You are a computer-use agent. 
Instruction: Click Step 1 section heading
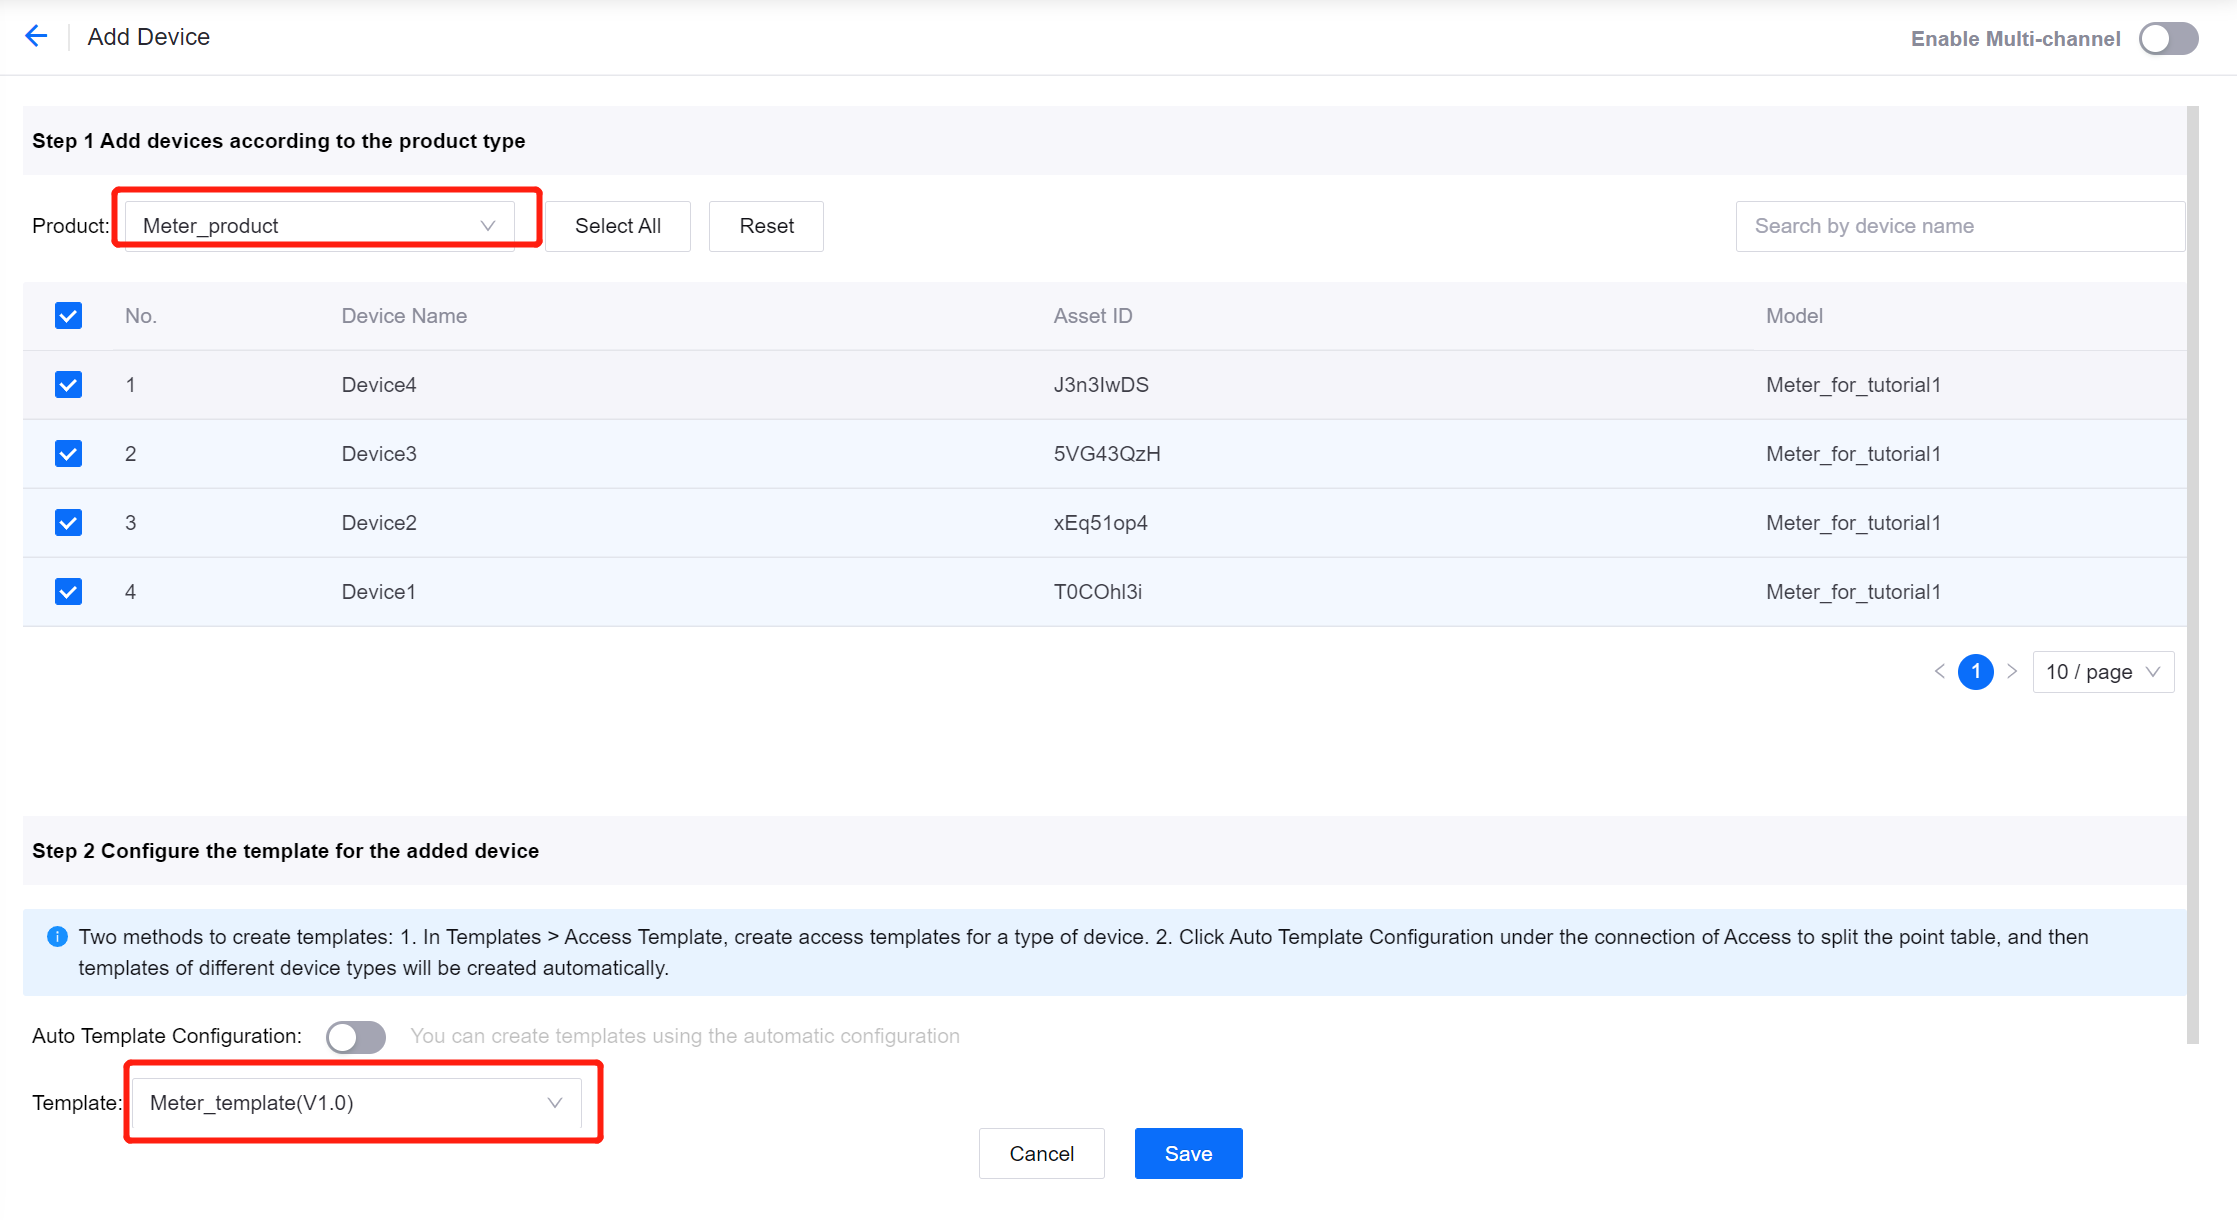click(x=279, y=141)
